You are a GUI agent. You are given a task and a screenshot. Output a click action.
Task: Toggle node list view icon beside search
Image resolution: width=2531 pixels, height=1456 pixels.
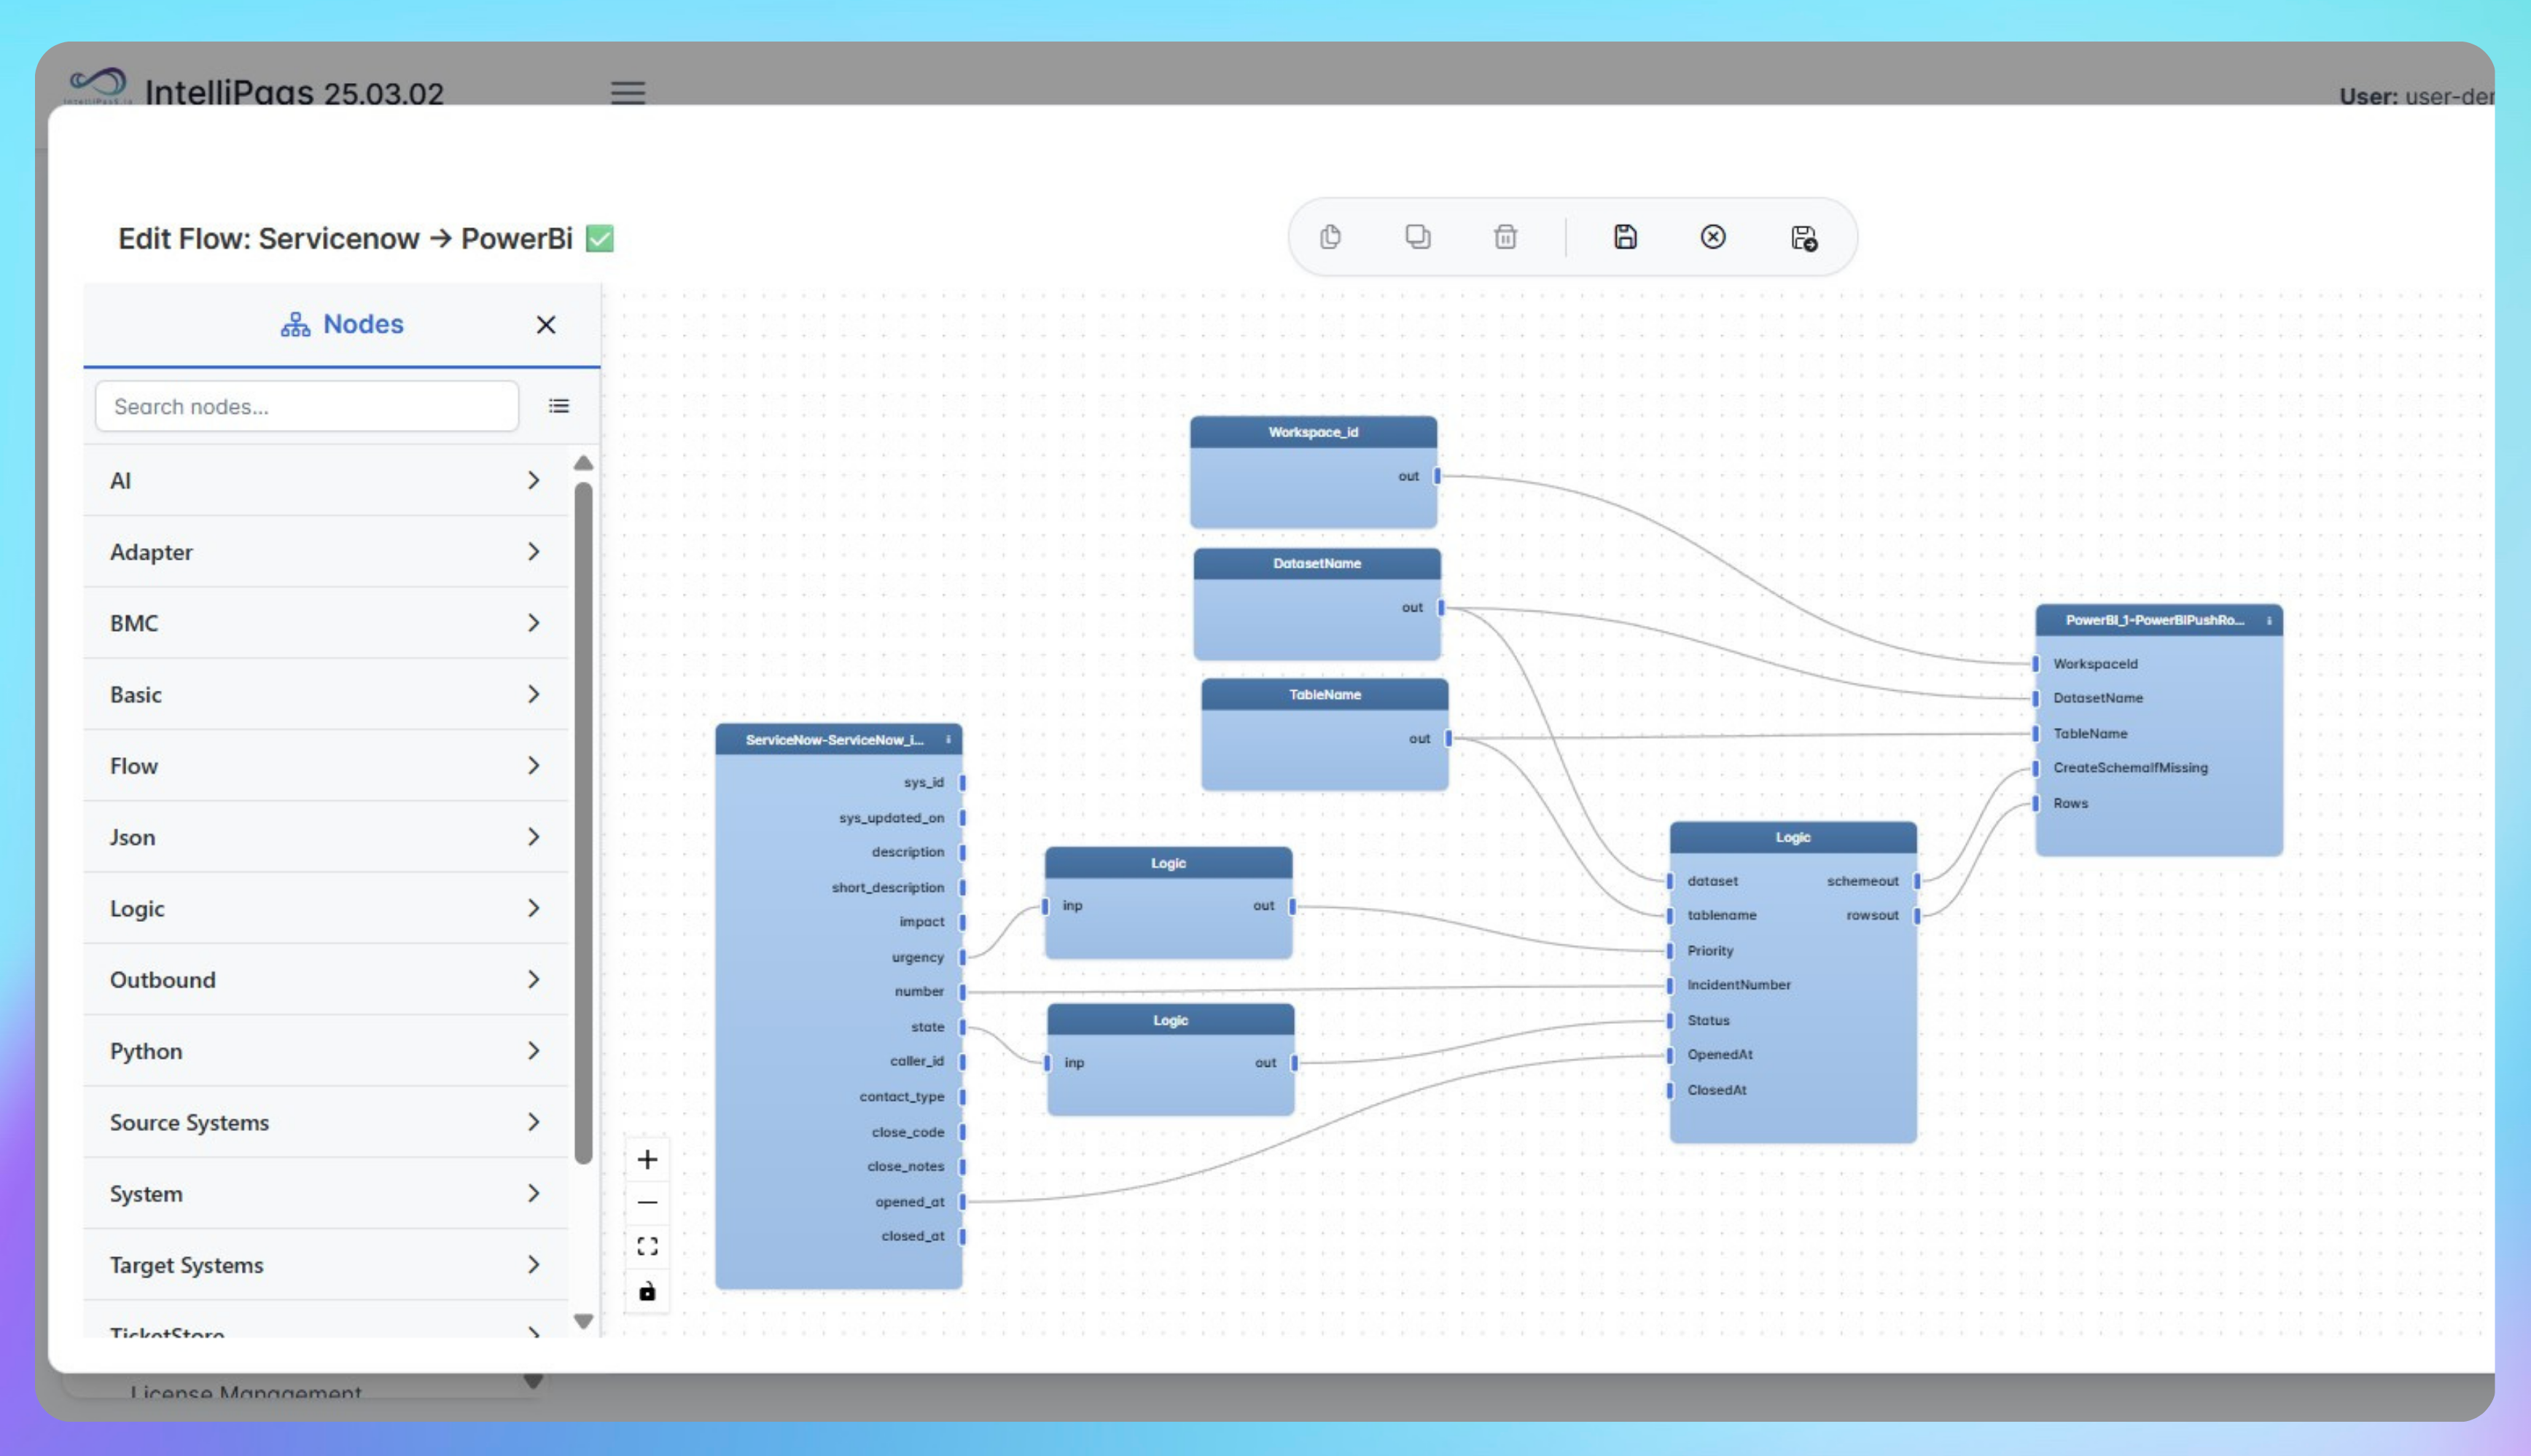tap(559, 406)
